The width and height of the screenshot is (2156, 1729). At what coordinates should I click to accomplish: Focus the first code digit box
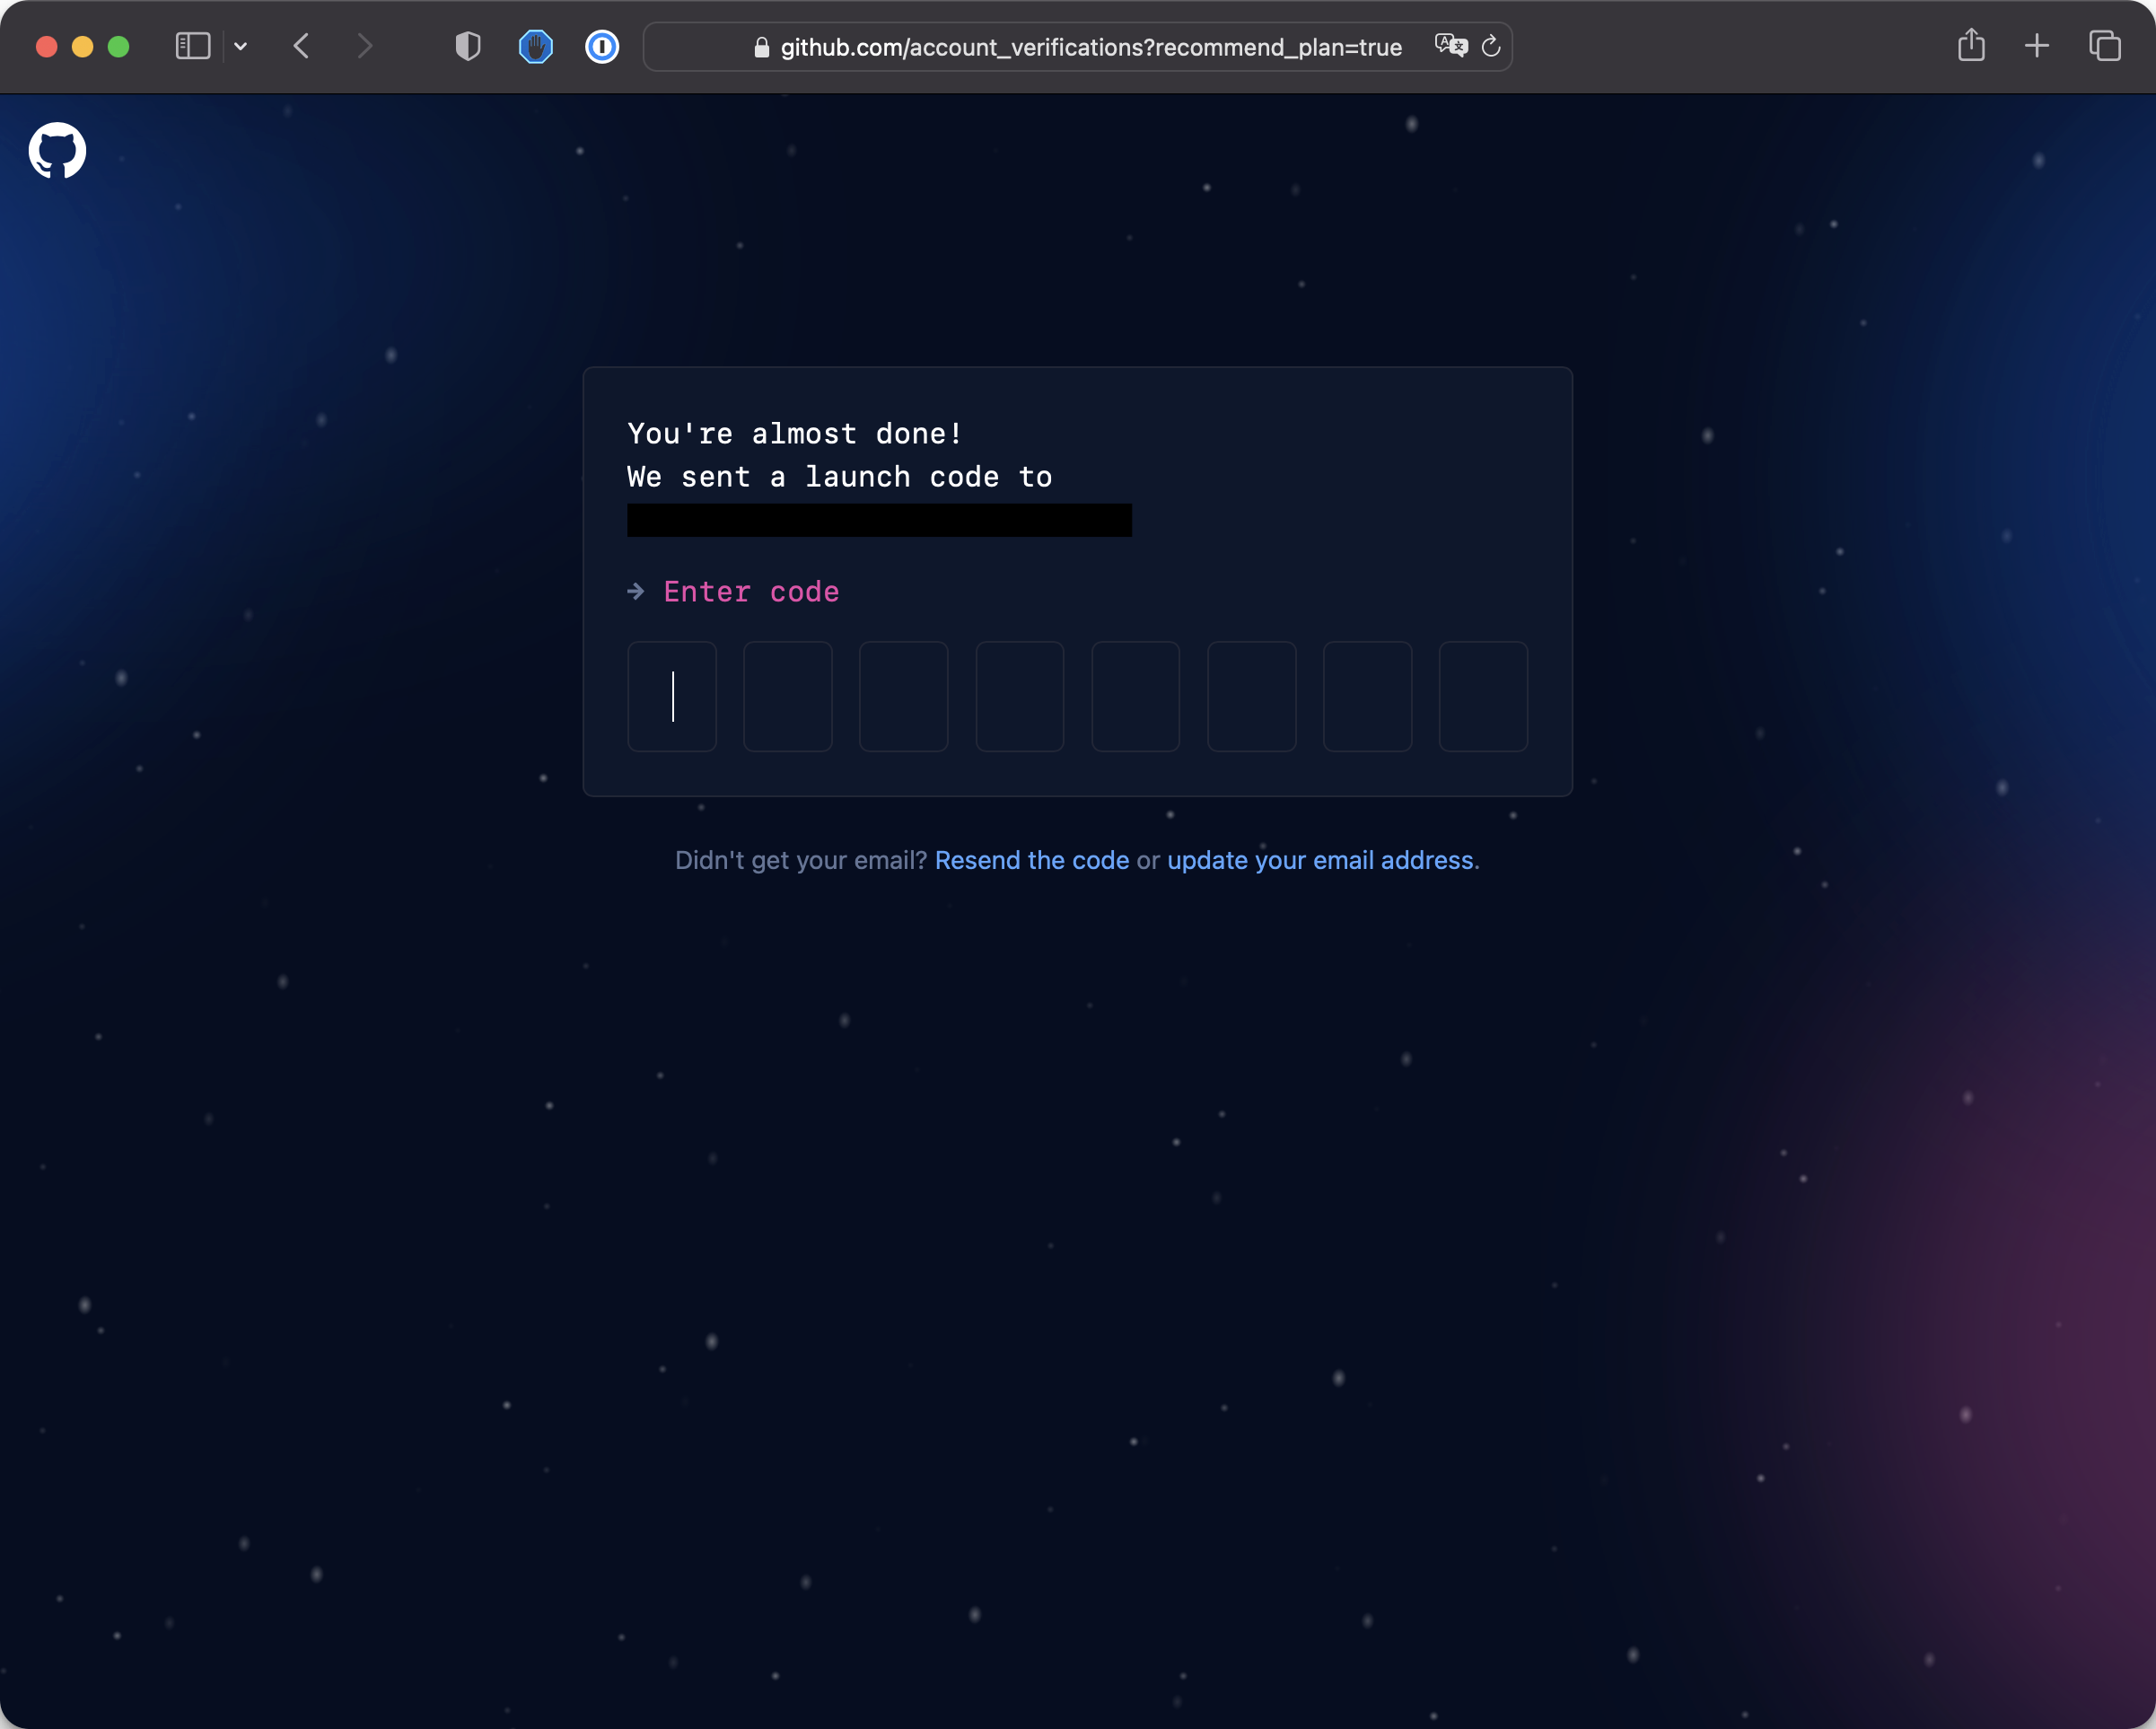coord(672,696)
